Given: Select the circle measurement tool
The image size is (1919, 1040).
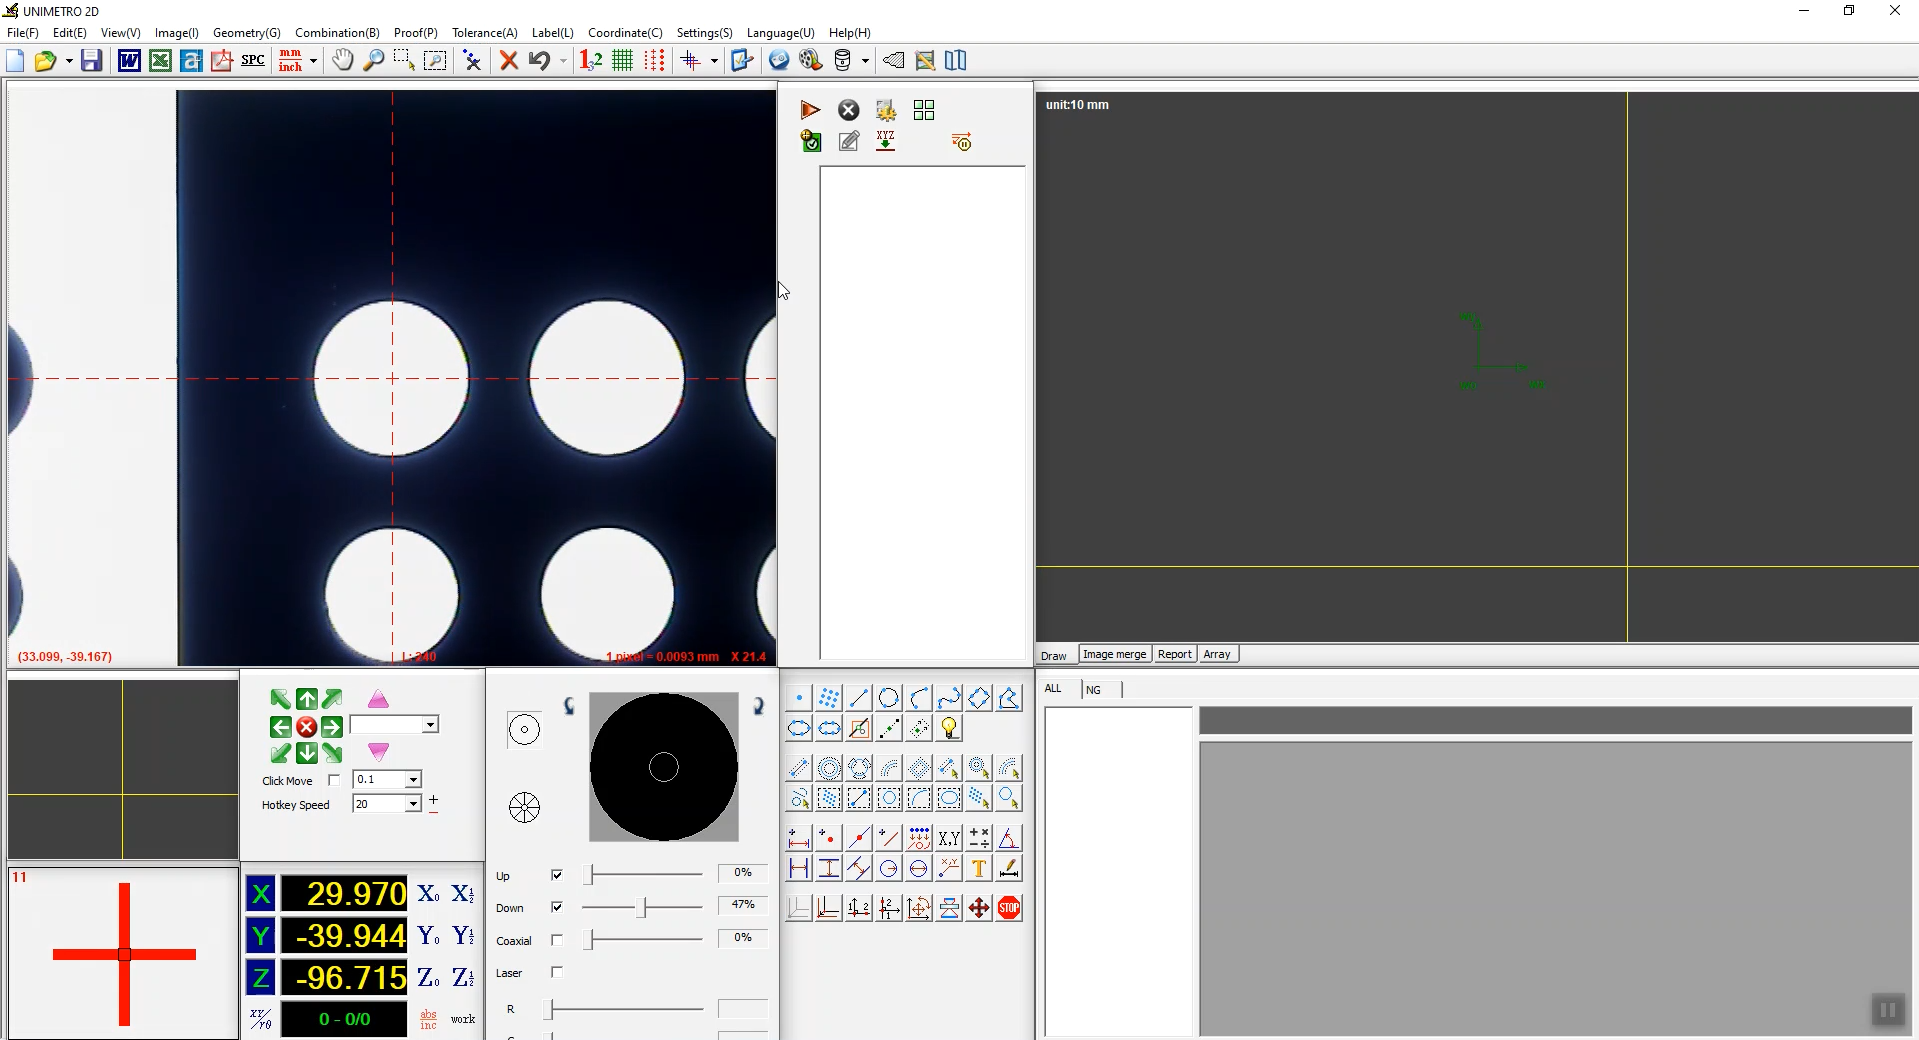Looking at the screenshot, I should point(888,698).
